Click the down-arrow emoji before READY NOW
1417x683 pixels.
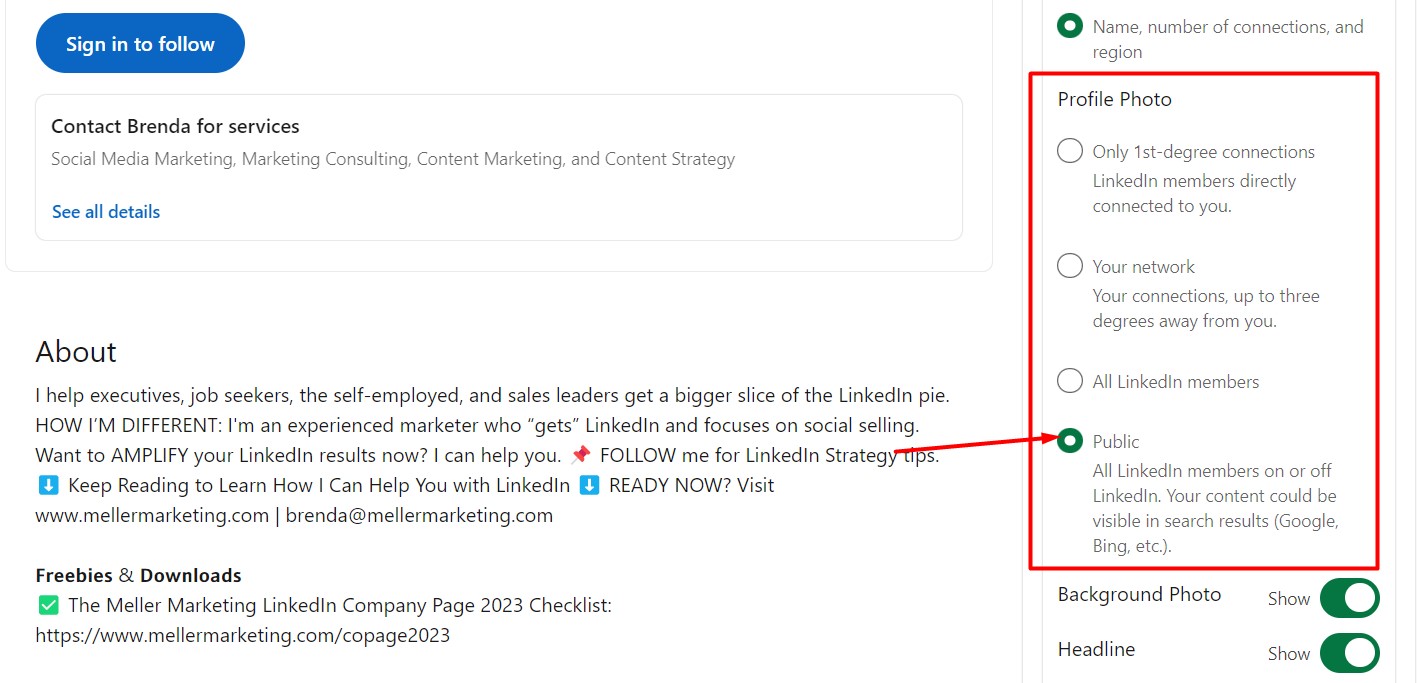(589, 485)
